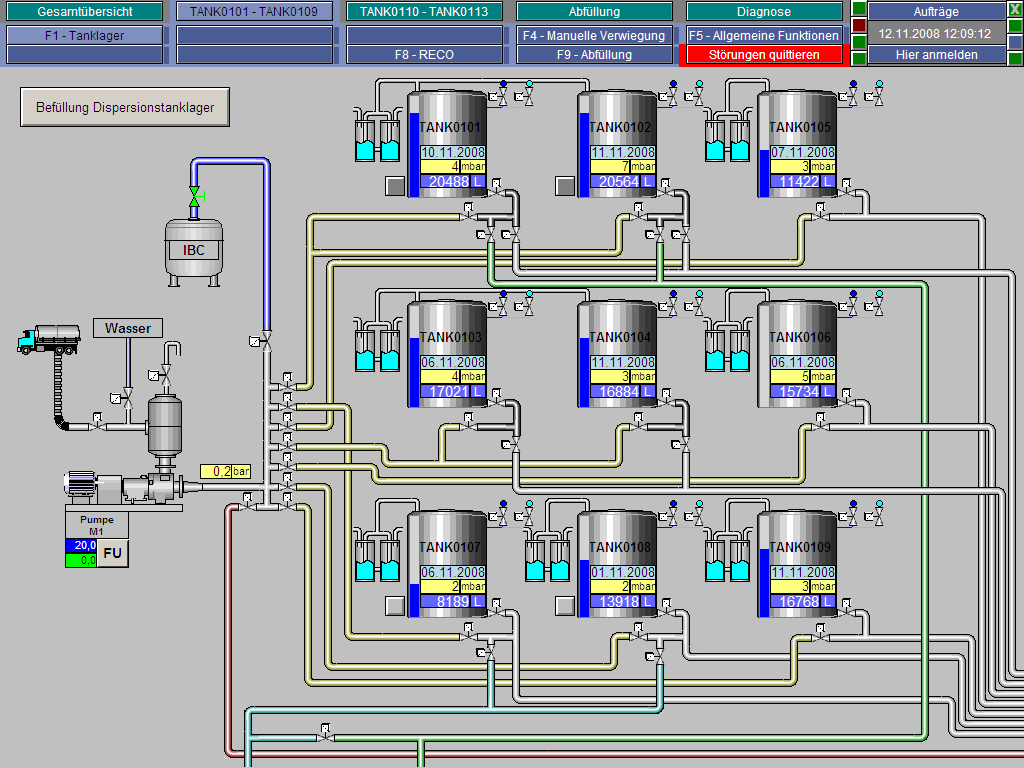
Task: Click the Befüllung Dispersionstanklager button
Action: (x=125, y=107)
